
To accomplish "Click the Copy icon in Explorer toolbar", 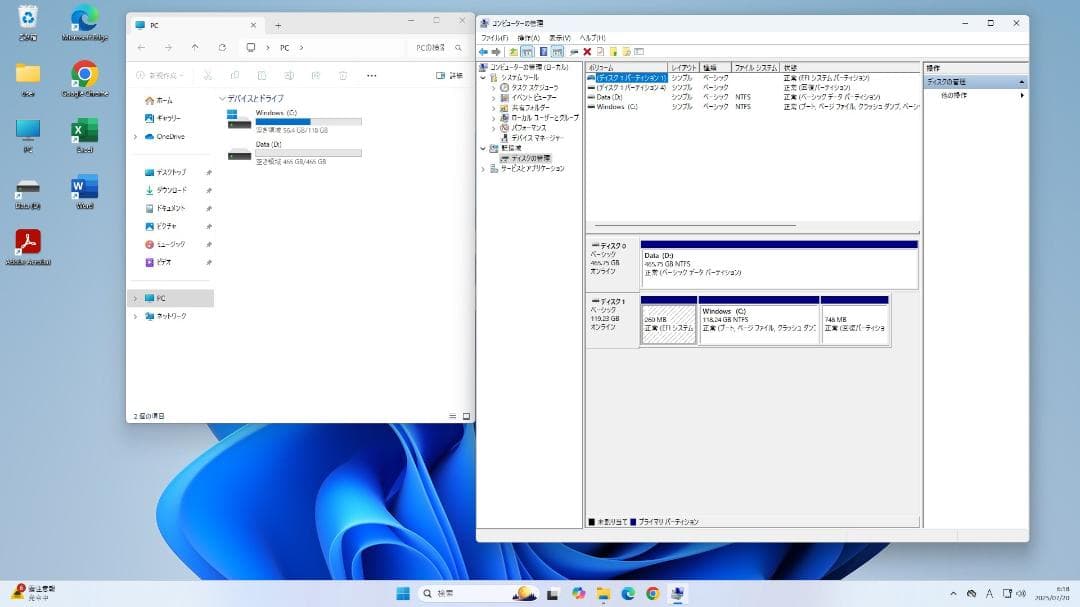I will pyautogui.click(x=235, y=75).
